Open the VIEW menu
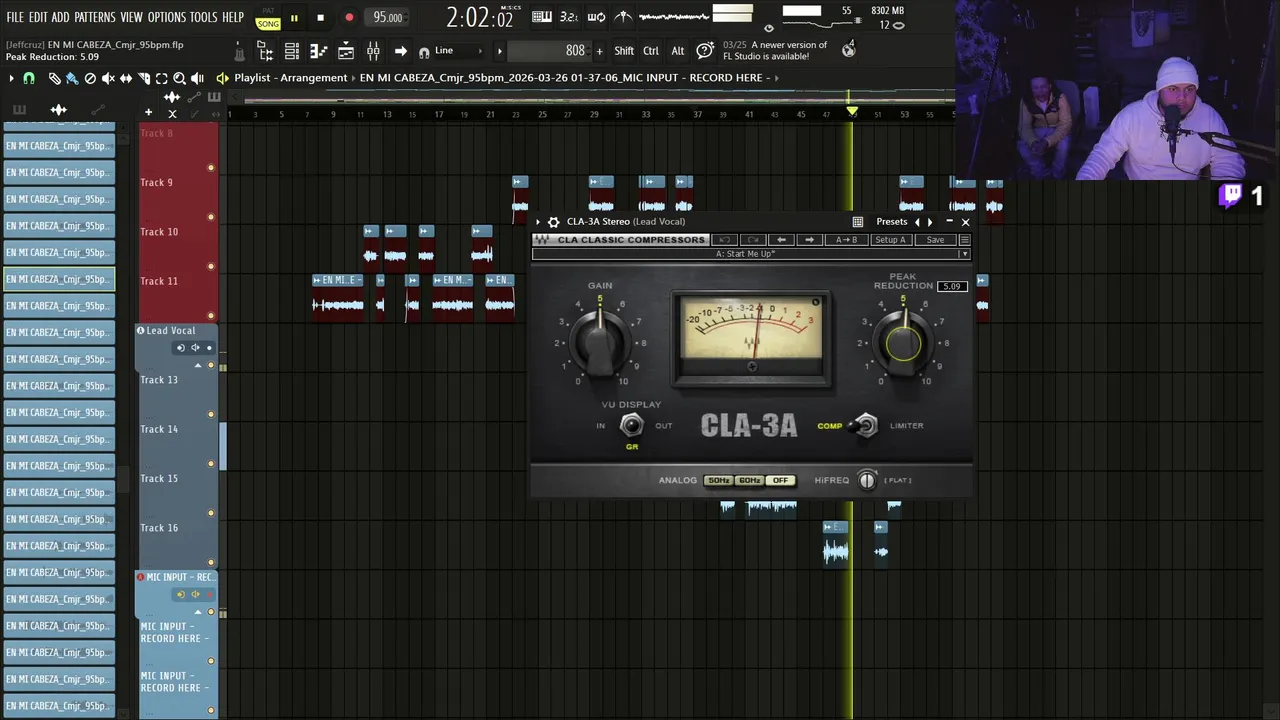The image size is (1280, 720). point(132,18)
